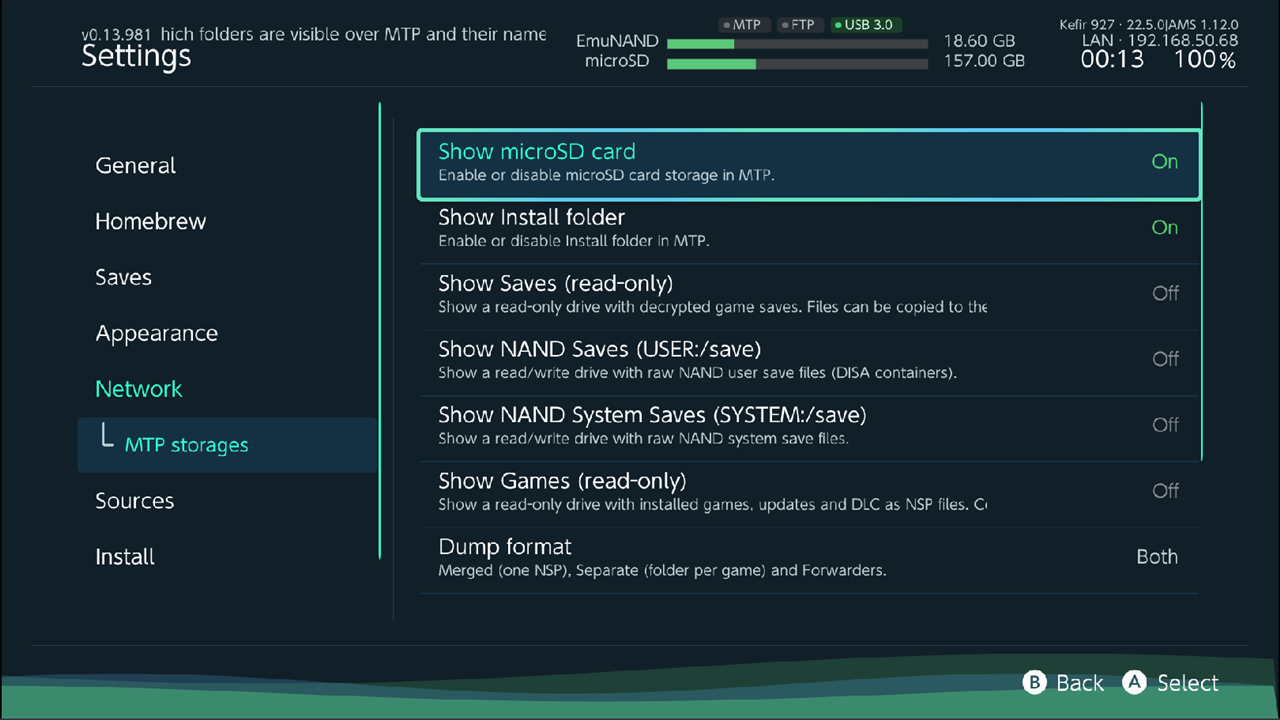The width and height of the screenshot is (1280, 720).
Task: Click the Kefir 927 firmware info text
Action: [x=1149, y=24]
